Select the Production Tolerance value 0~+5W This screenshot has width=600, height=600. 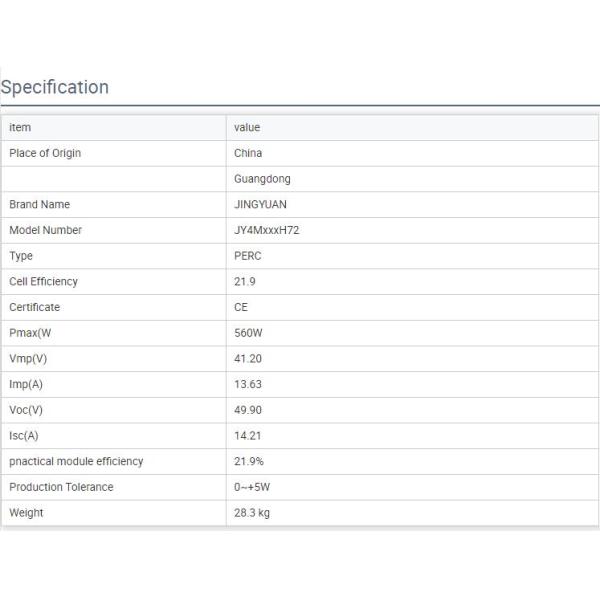[254, 487]
